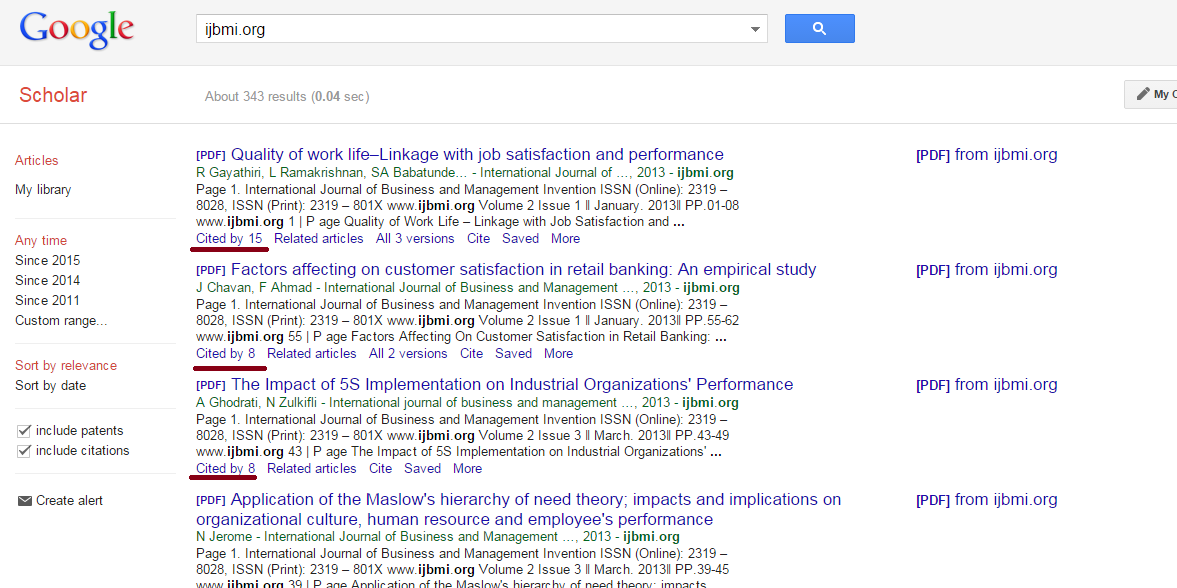Open PDF from ijbmi.org for customer satisfaction article
The height and width of the screenshot is (588, 1177).
click(986, 270)
